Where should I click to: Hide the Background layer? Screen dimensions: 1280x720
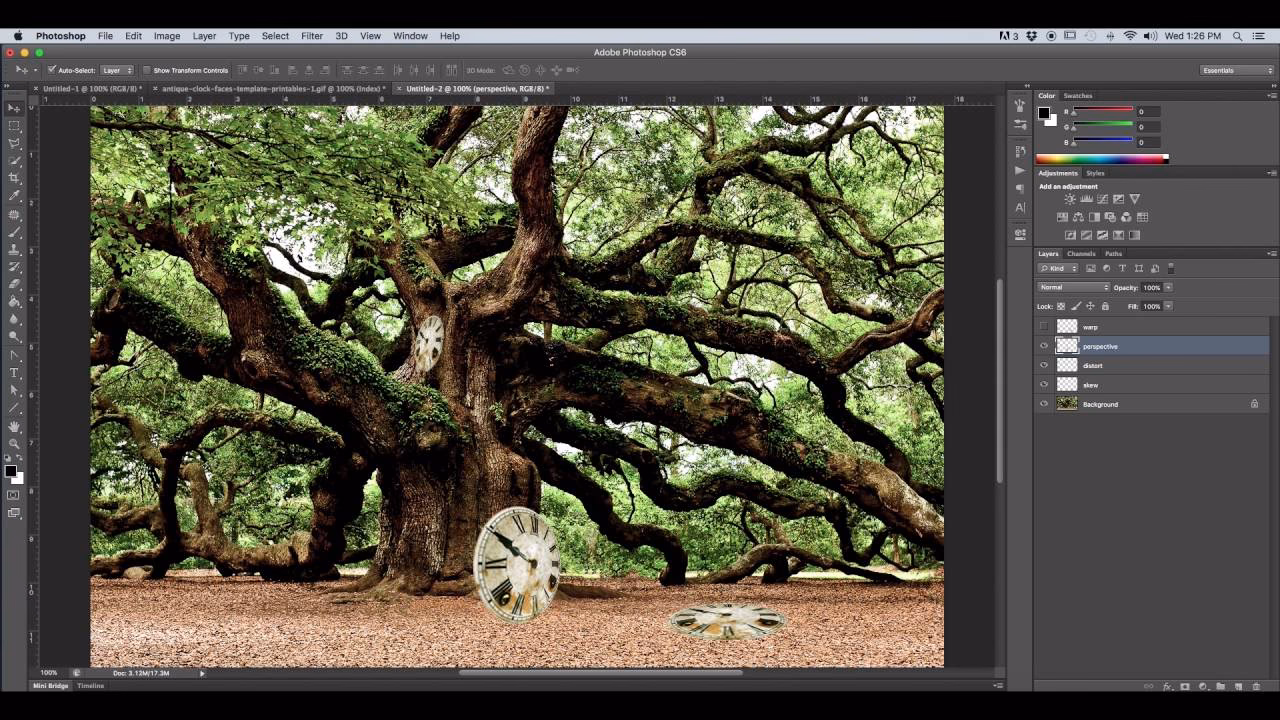point(1044,404)
